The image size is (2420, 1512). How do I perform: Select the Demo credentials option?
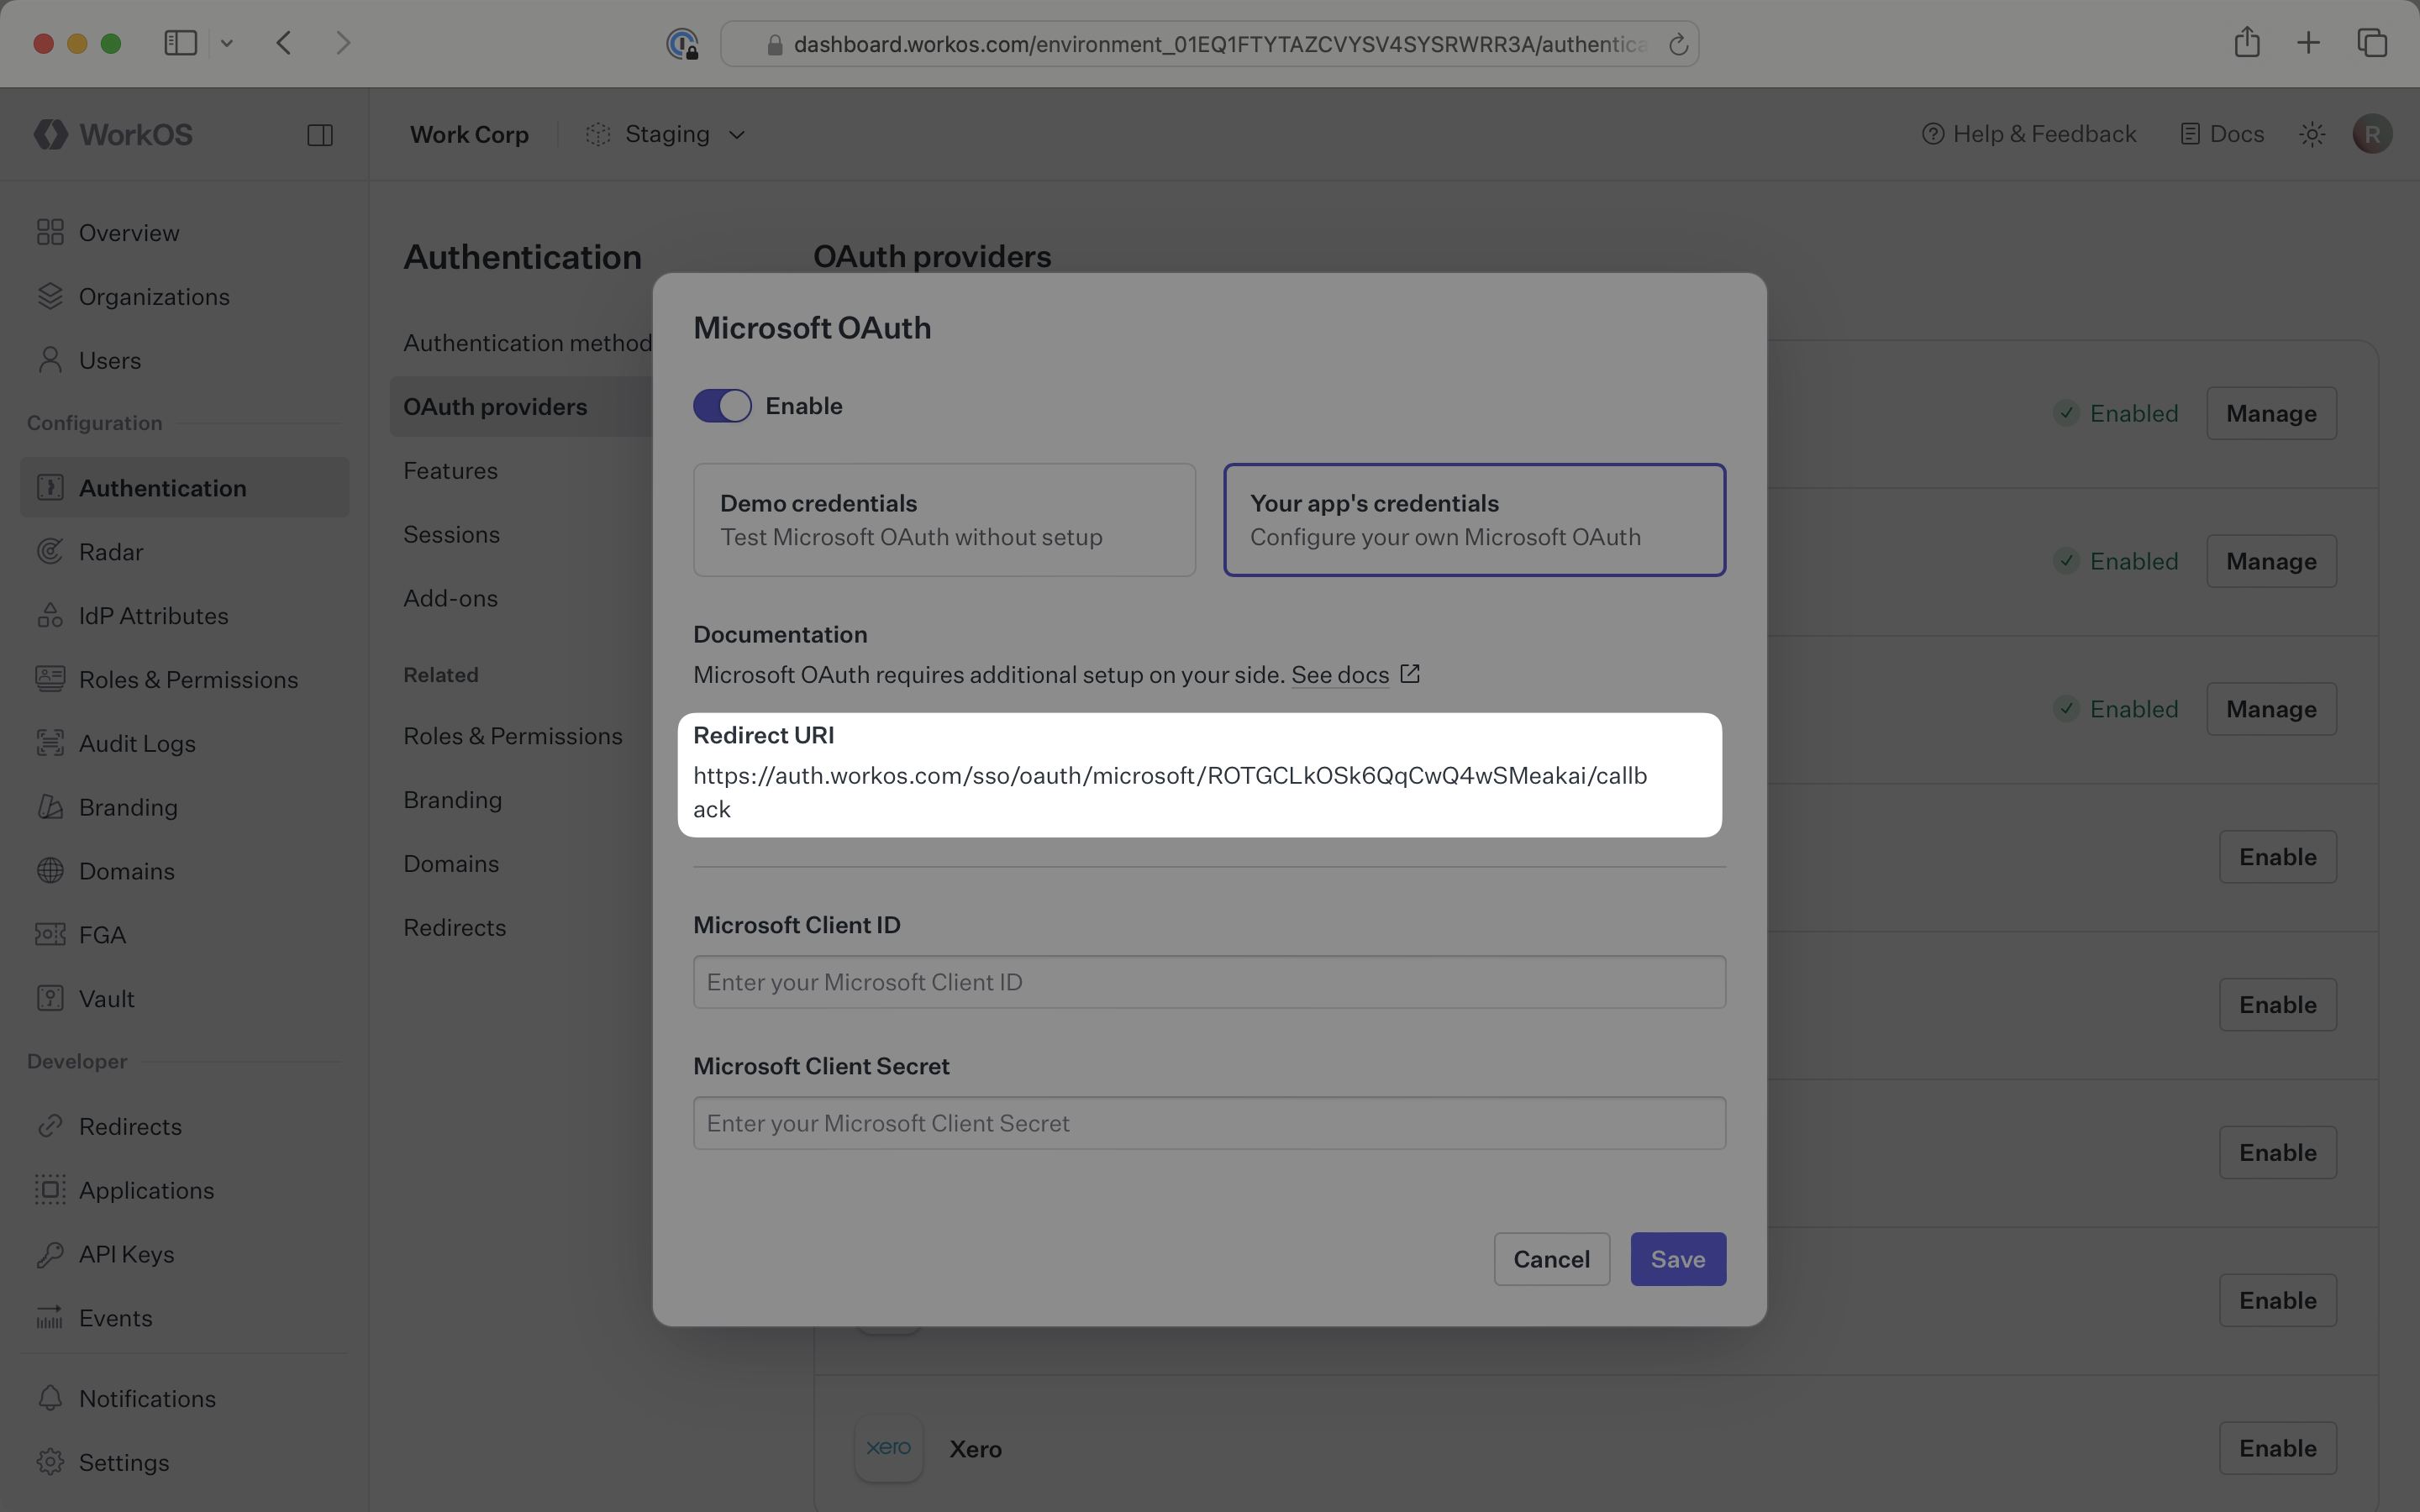[x=944, y=520]
